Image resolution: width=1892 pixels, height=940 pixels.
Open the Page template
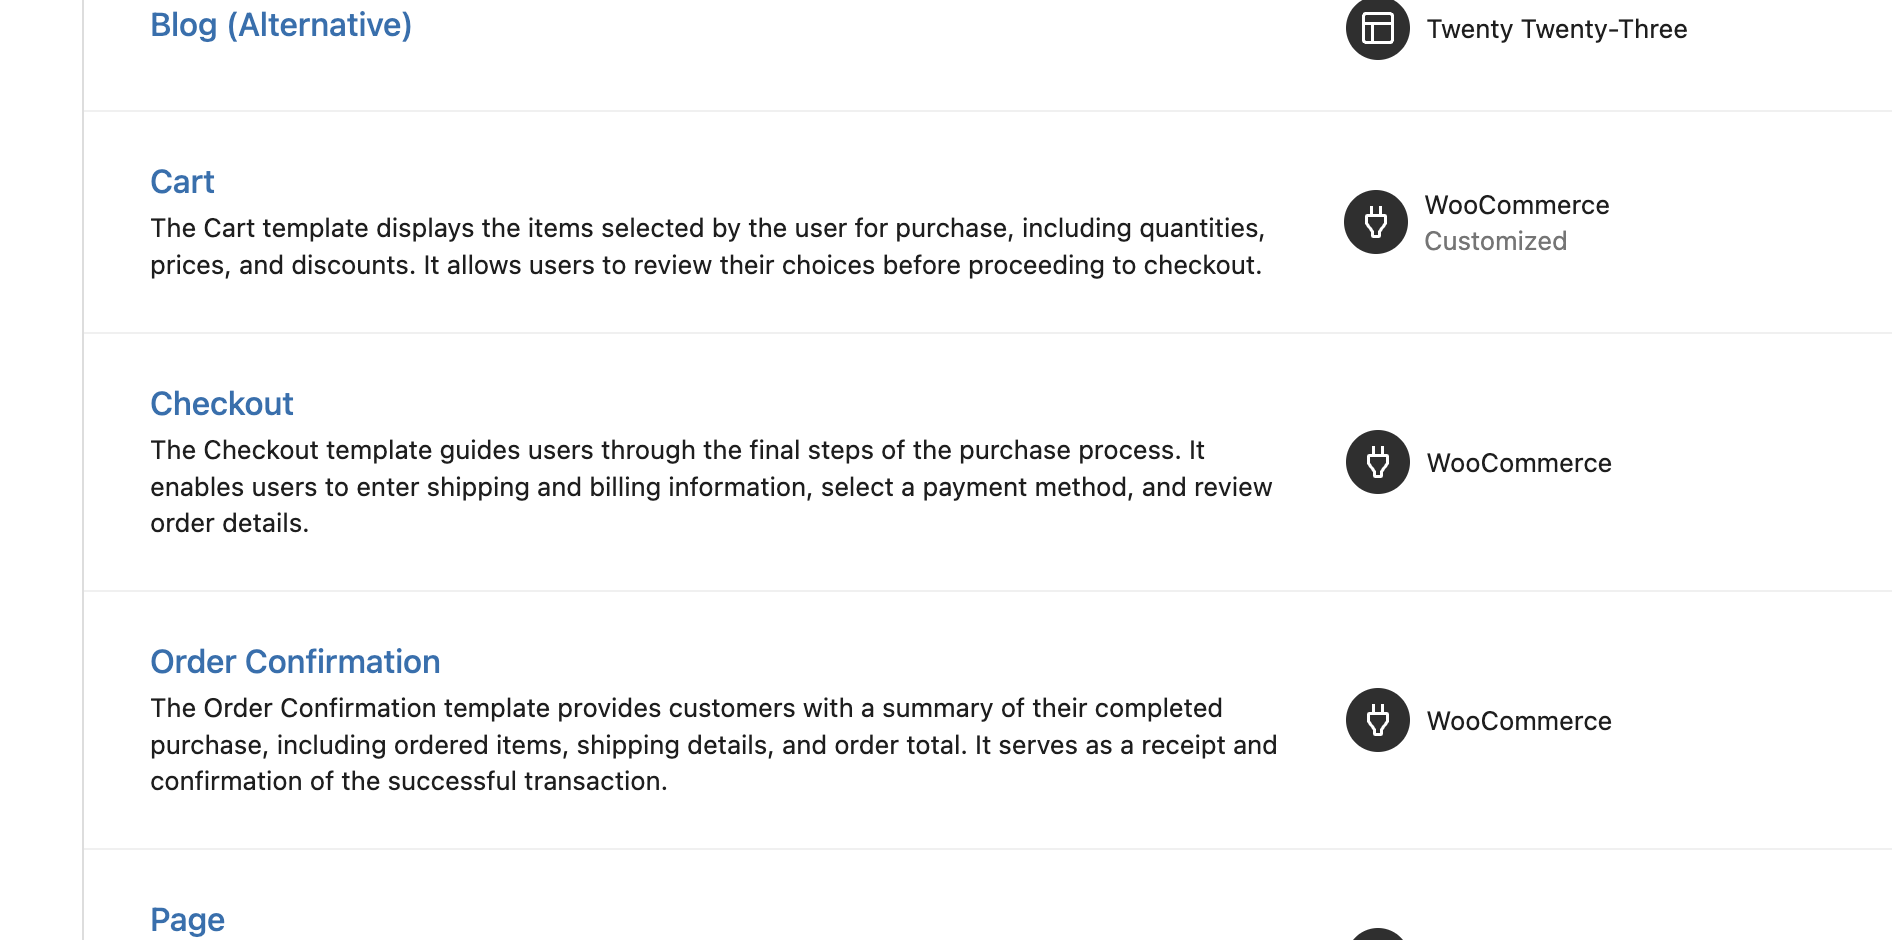(x=187, y=919)
